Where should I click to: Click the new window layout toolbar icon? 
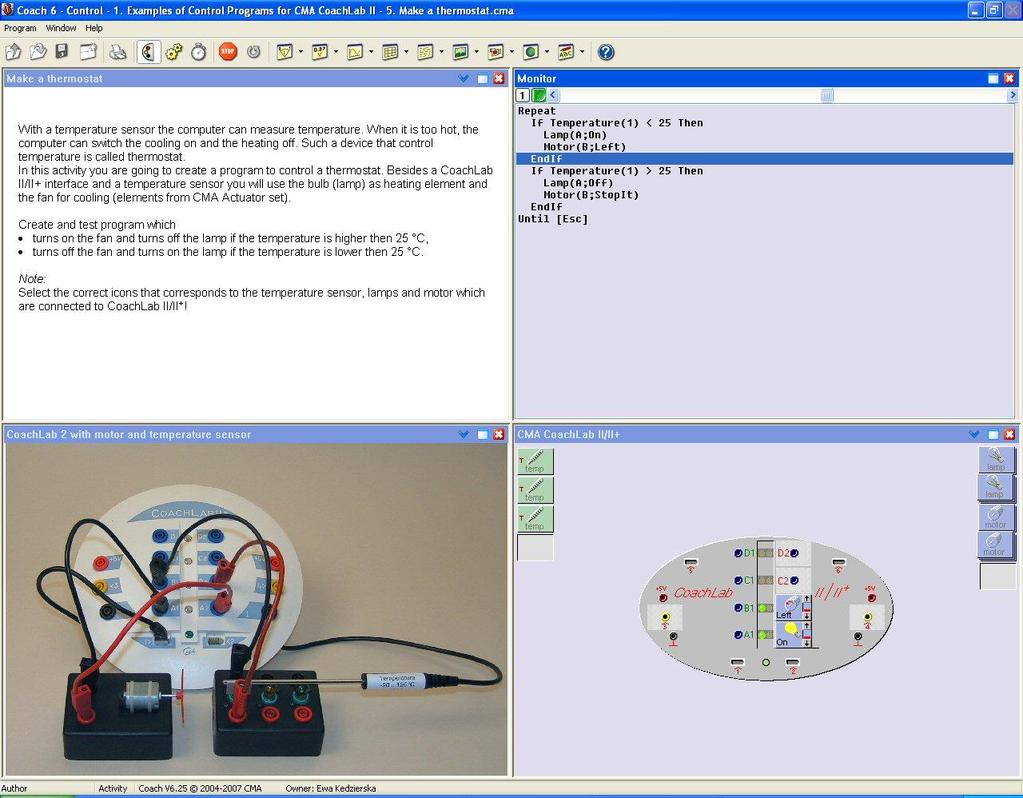click(x=88, y=52)
